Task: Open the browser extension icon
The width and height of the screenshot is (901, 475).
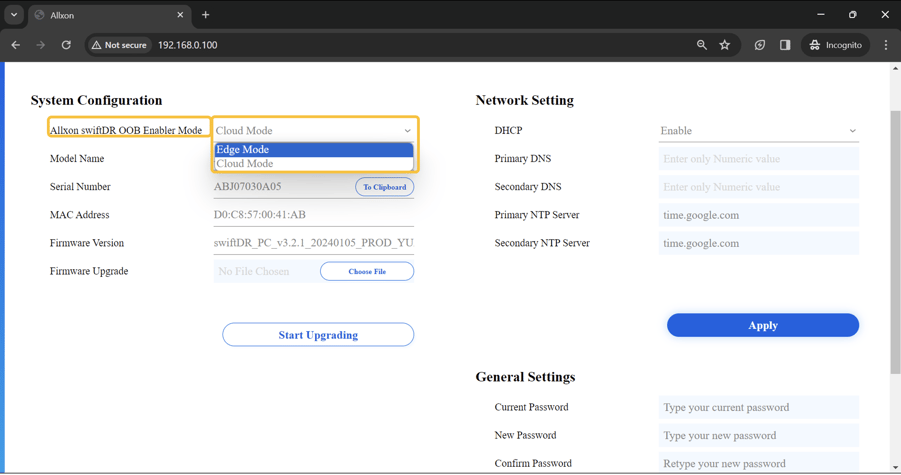Action: 760,45
